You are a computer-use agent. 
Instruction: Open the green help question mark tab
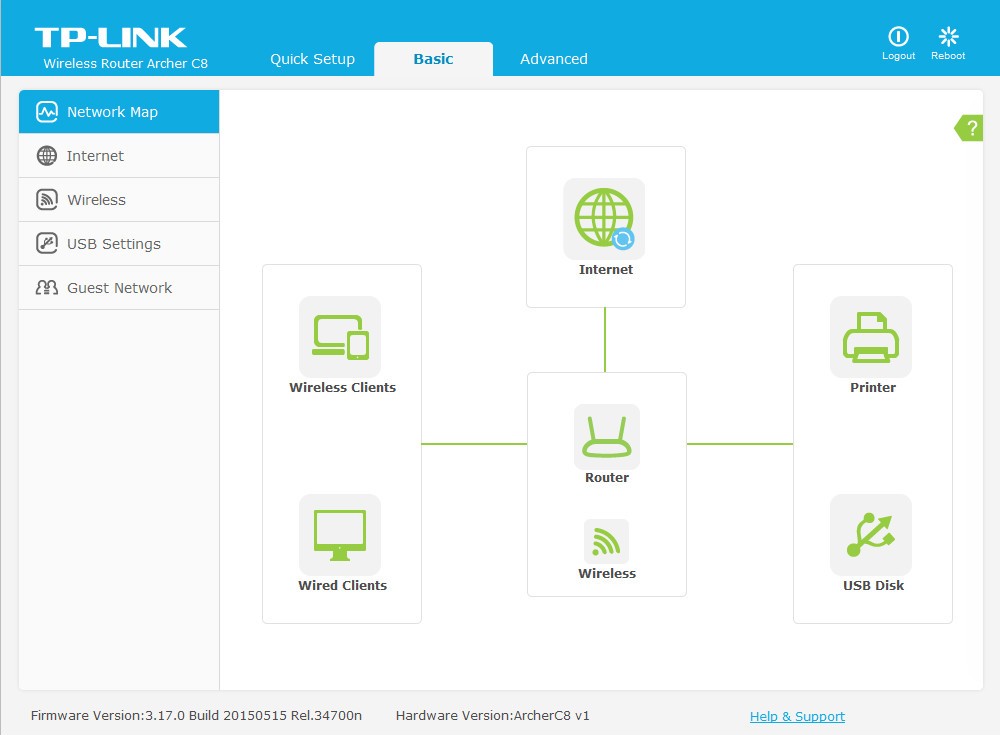970,128
